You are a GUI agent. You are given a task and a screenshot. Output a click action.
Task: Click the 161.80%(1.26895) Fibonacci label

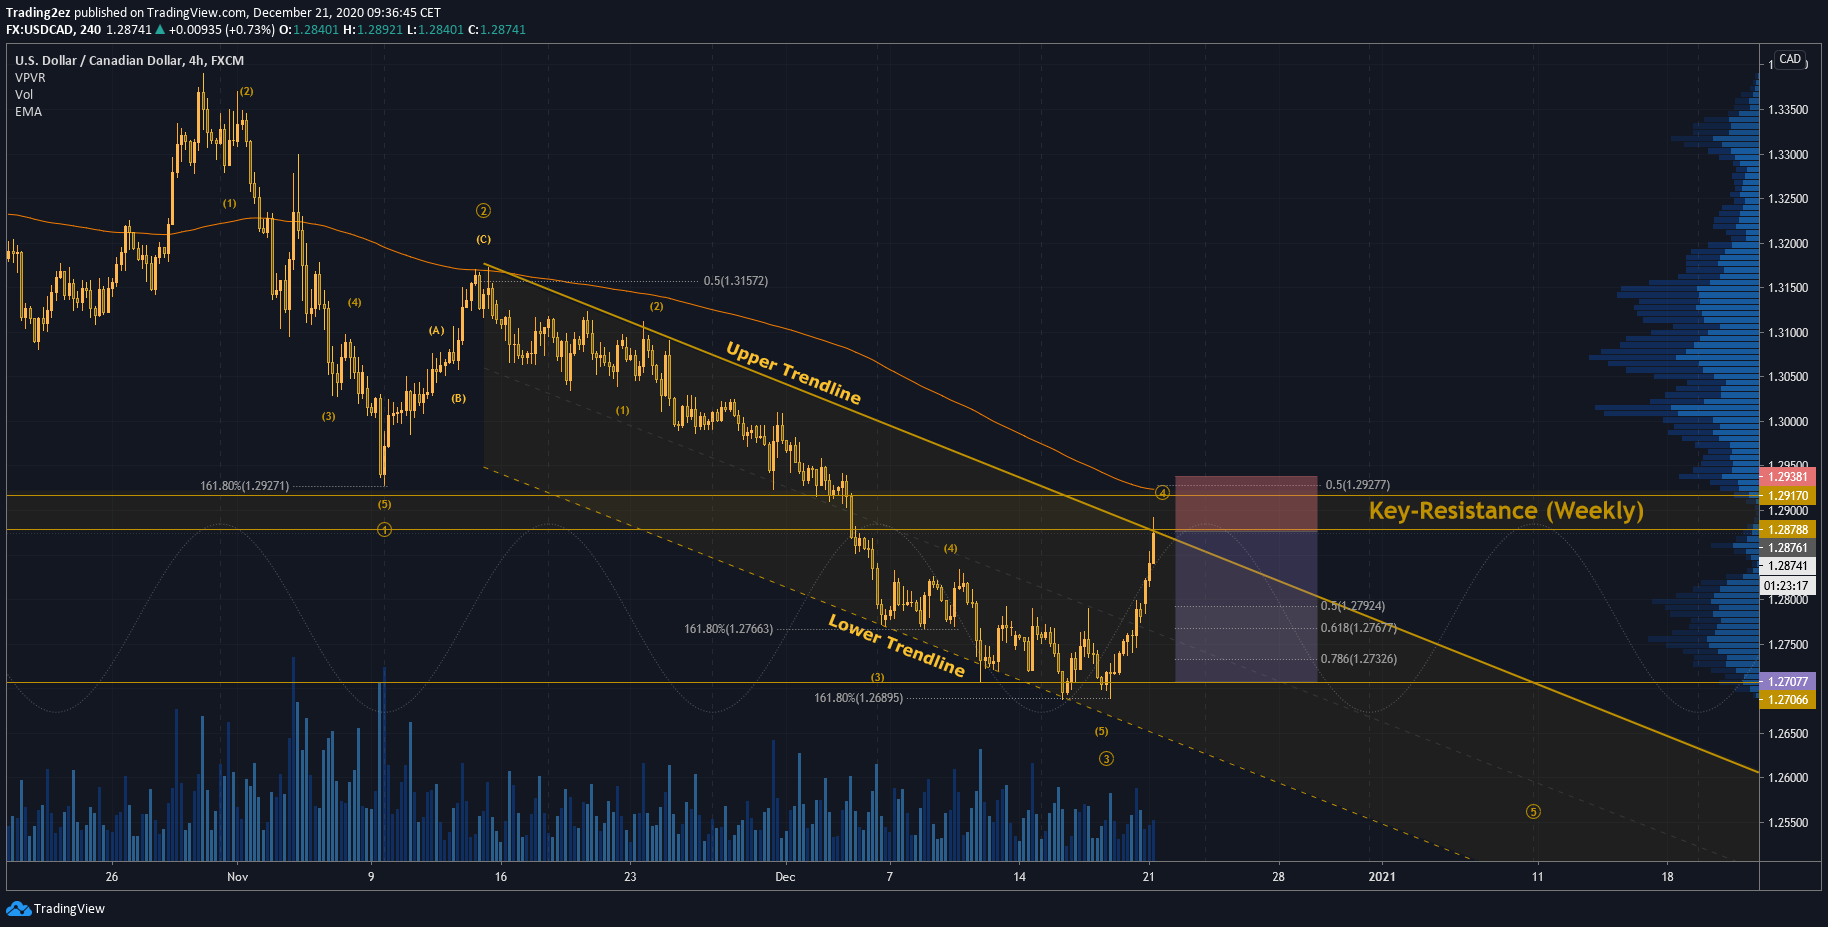click(x=858, y=698)
